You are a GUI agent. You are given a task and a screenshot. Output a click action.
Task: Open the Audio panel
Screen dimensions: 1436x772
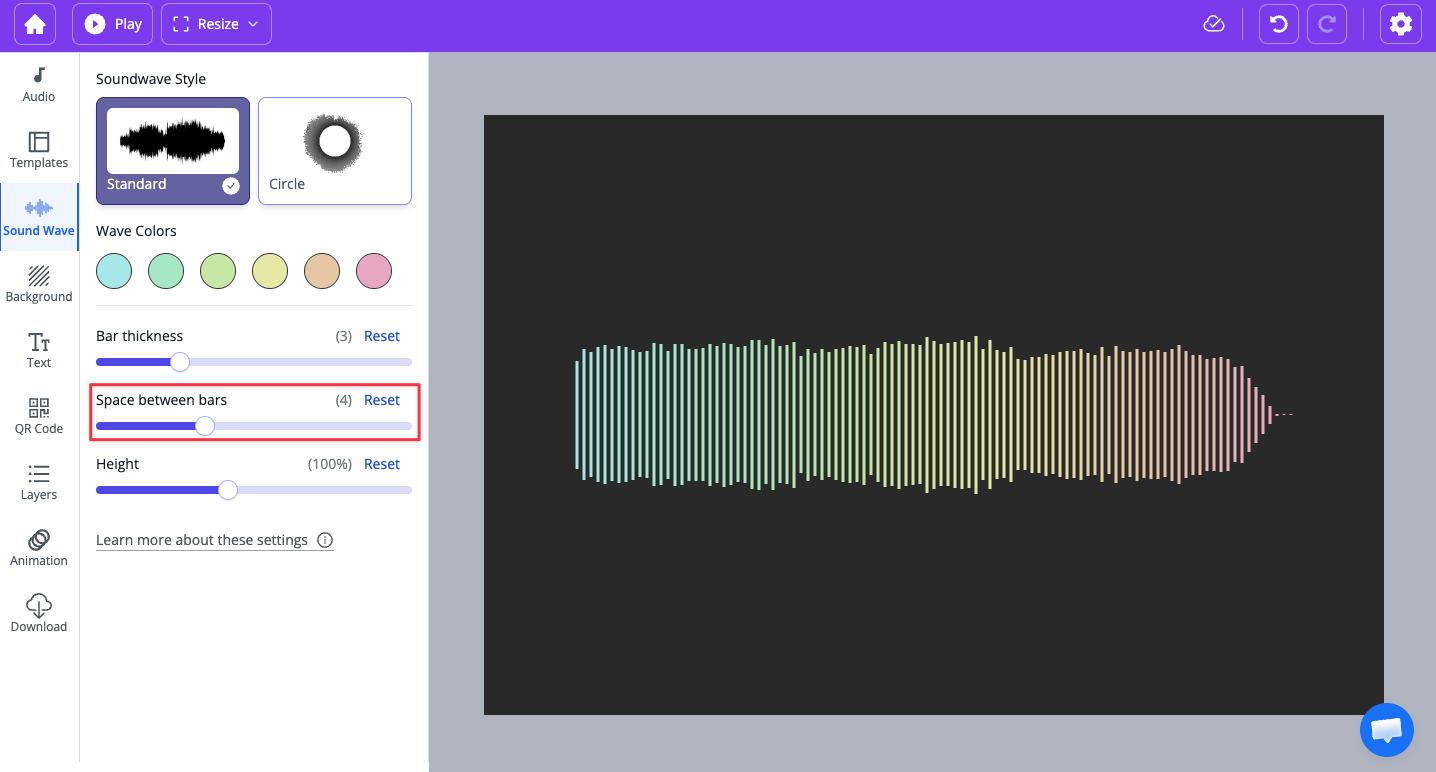(x=38, y=85)
